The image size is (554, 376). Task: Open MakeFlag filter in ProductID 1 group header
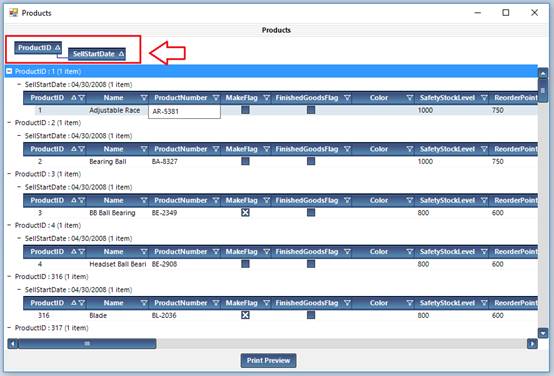(x=267, y=98)
